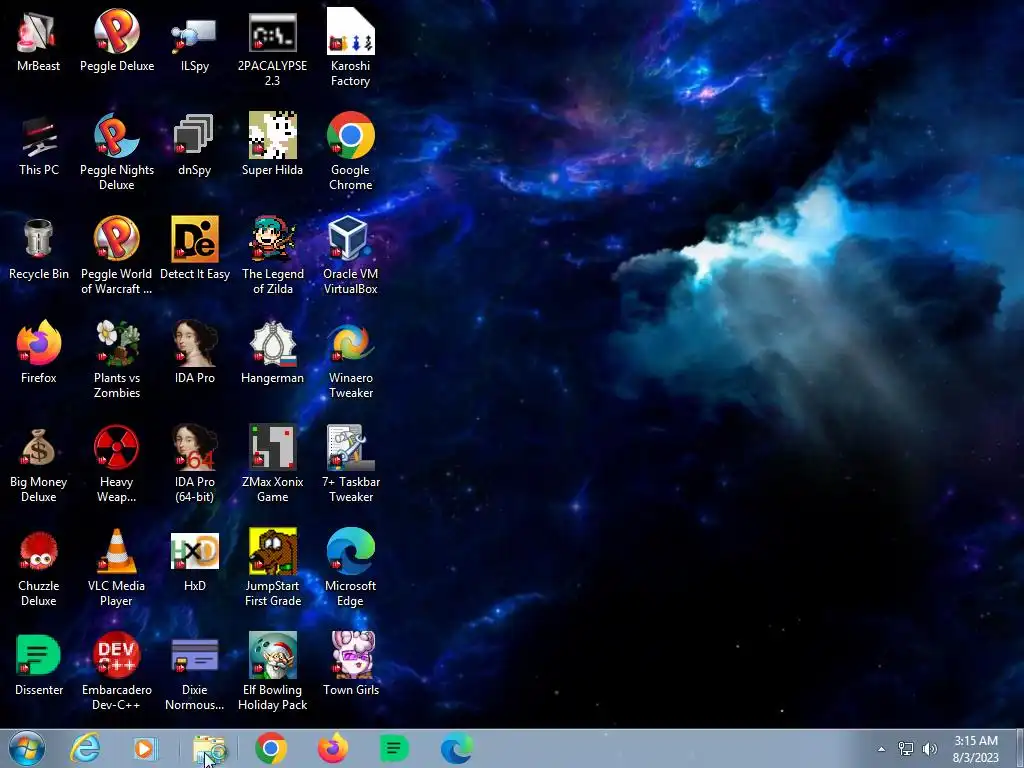This screenshot has height=768, width=1024.
Task: Select the ZMax Xonix Game icon
Action: coord(272,464)
